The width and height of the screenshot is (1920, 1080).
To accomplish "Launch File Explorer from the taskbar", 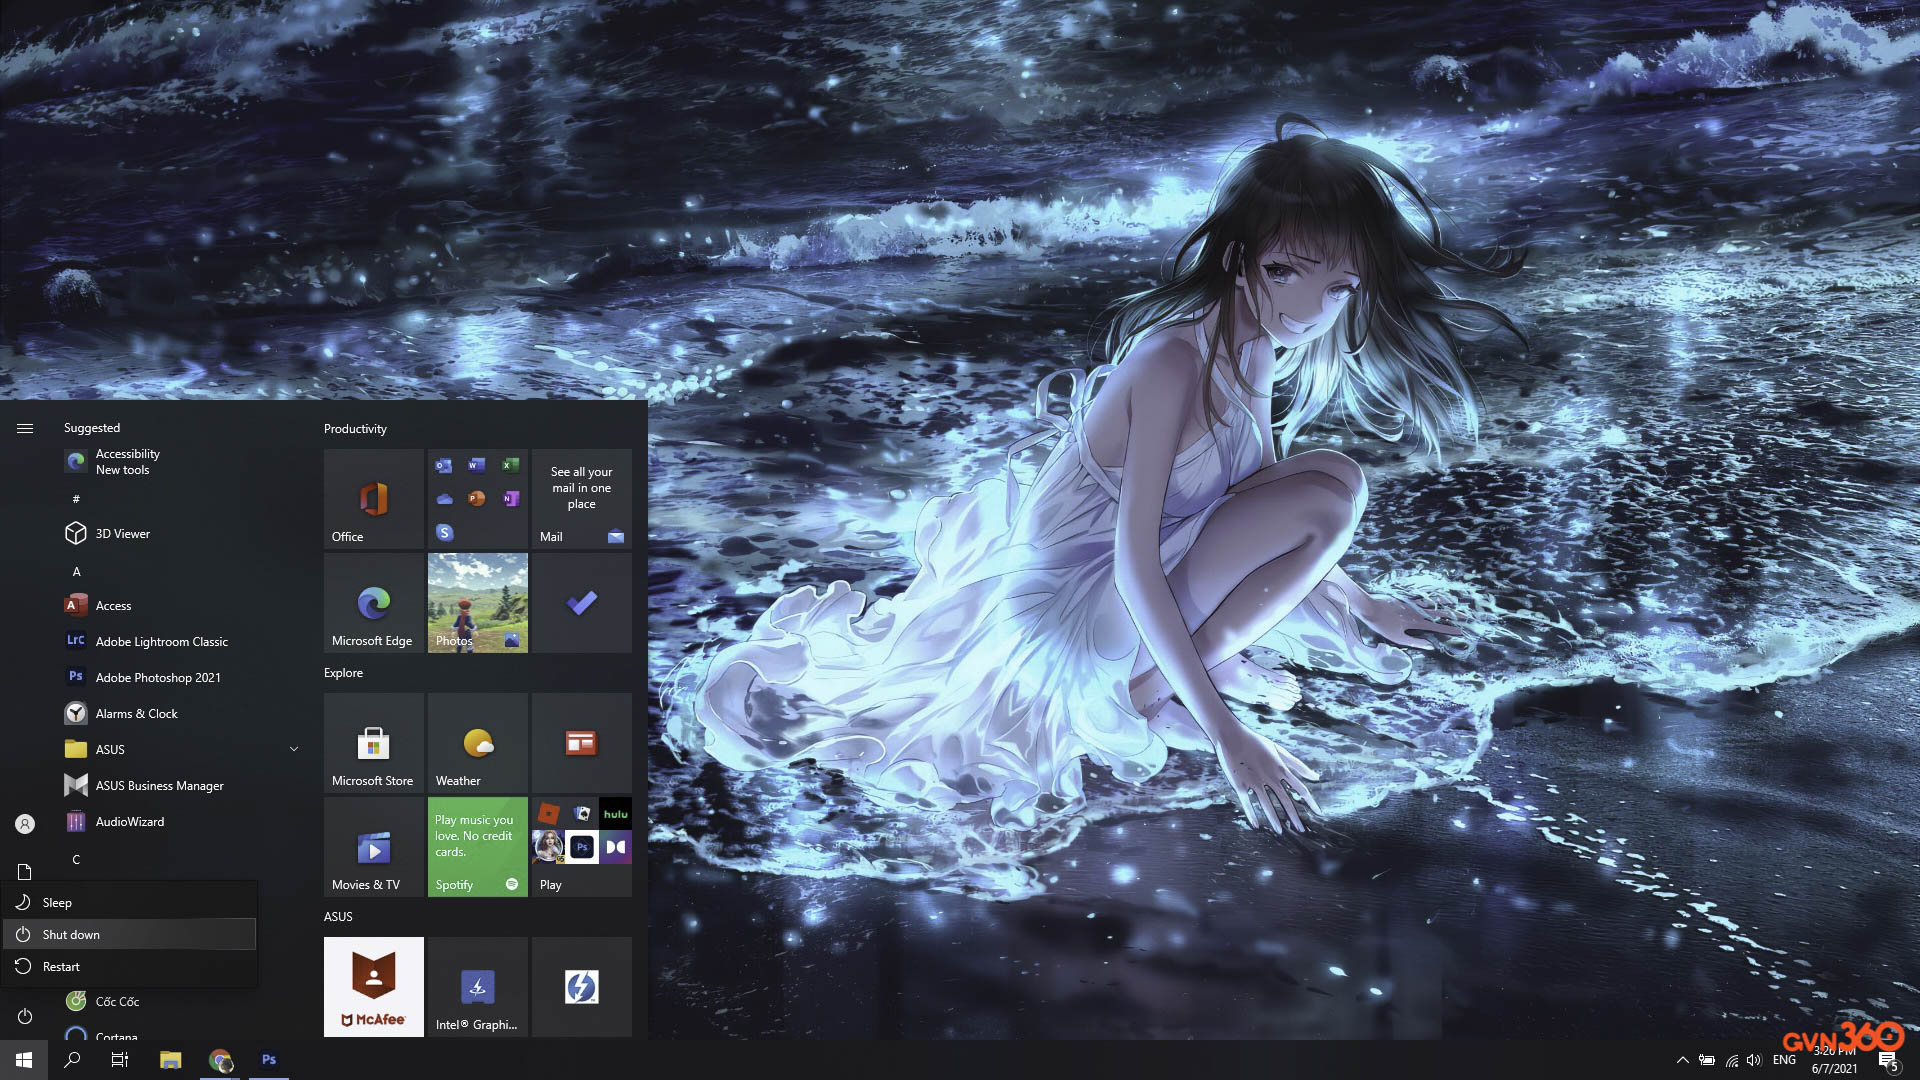I will point(171,1060).
